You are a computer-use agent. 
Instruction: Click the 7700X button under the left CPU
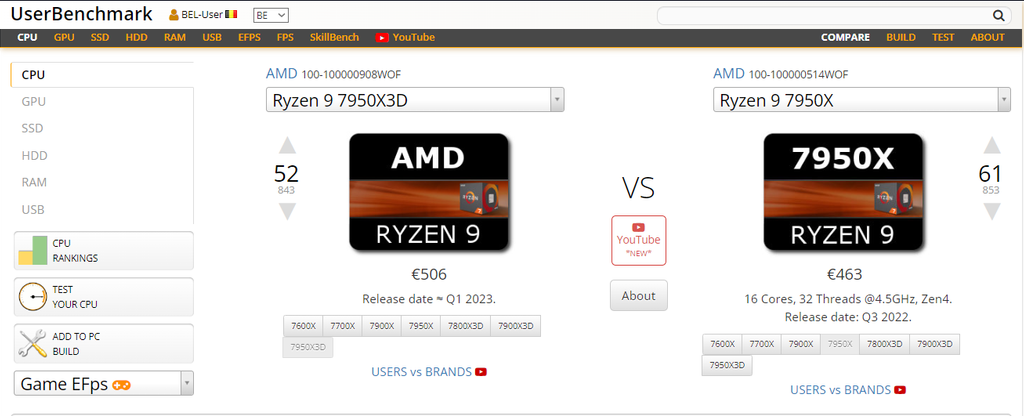[342, 326]
